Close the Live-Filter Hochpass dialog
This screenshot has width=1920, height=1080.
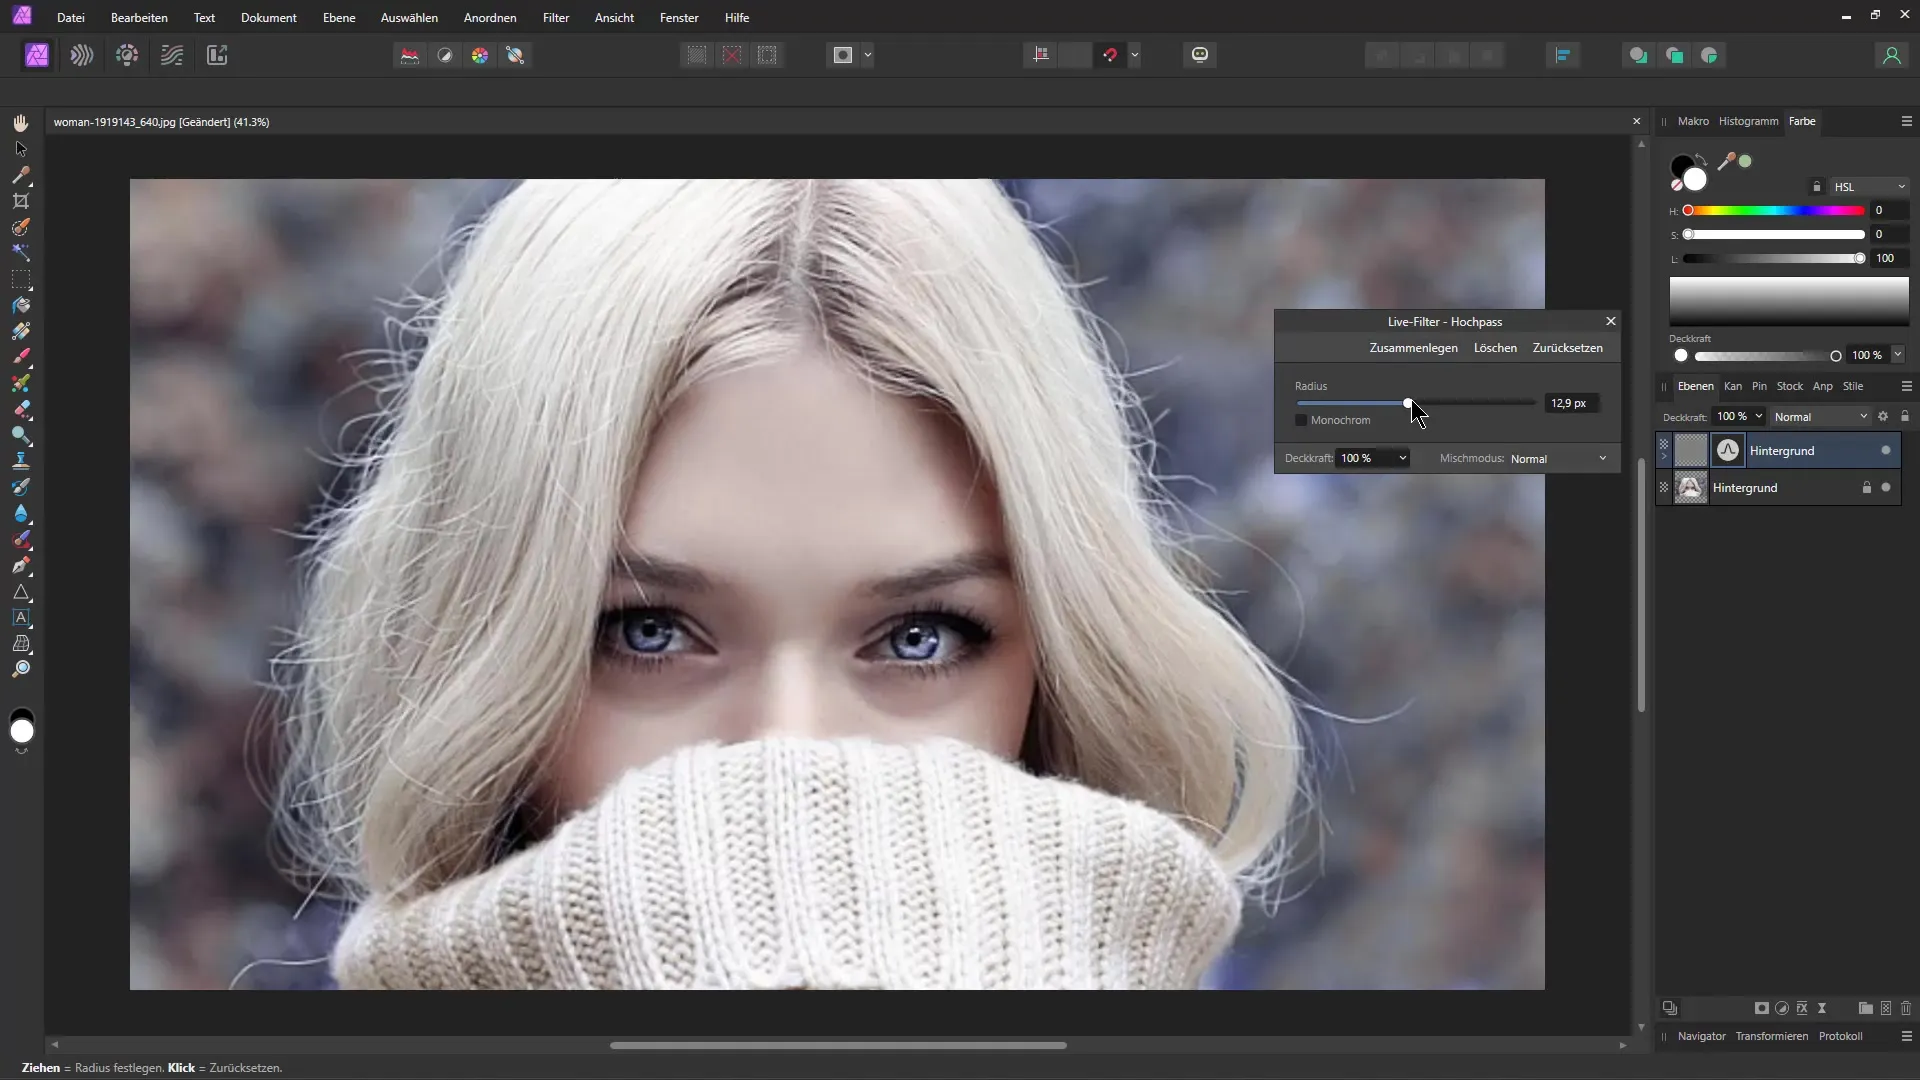[x=1610, y=321]
